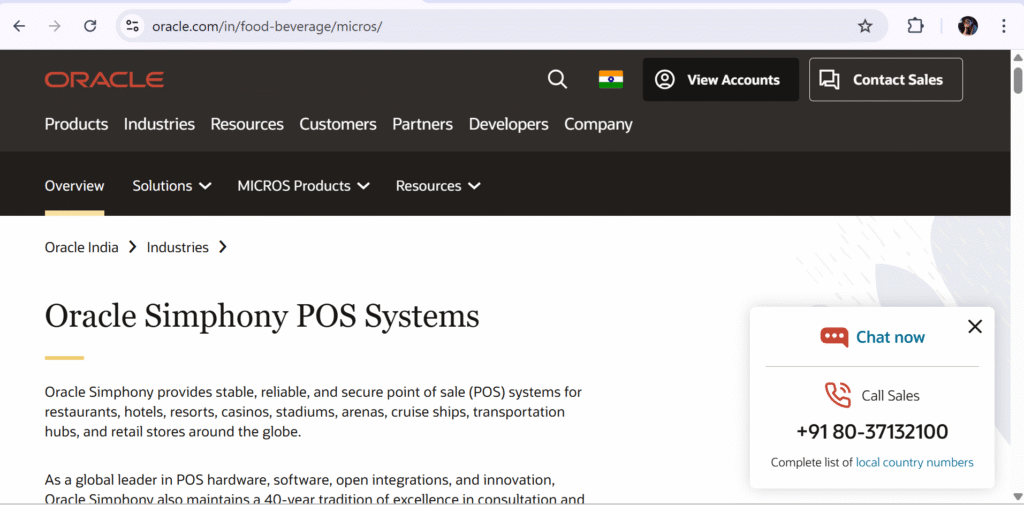
Task: Click the chat bubble icon
Action: (834, 337)
